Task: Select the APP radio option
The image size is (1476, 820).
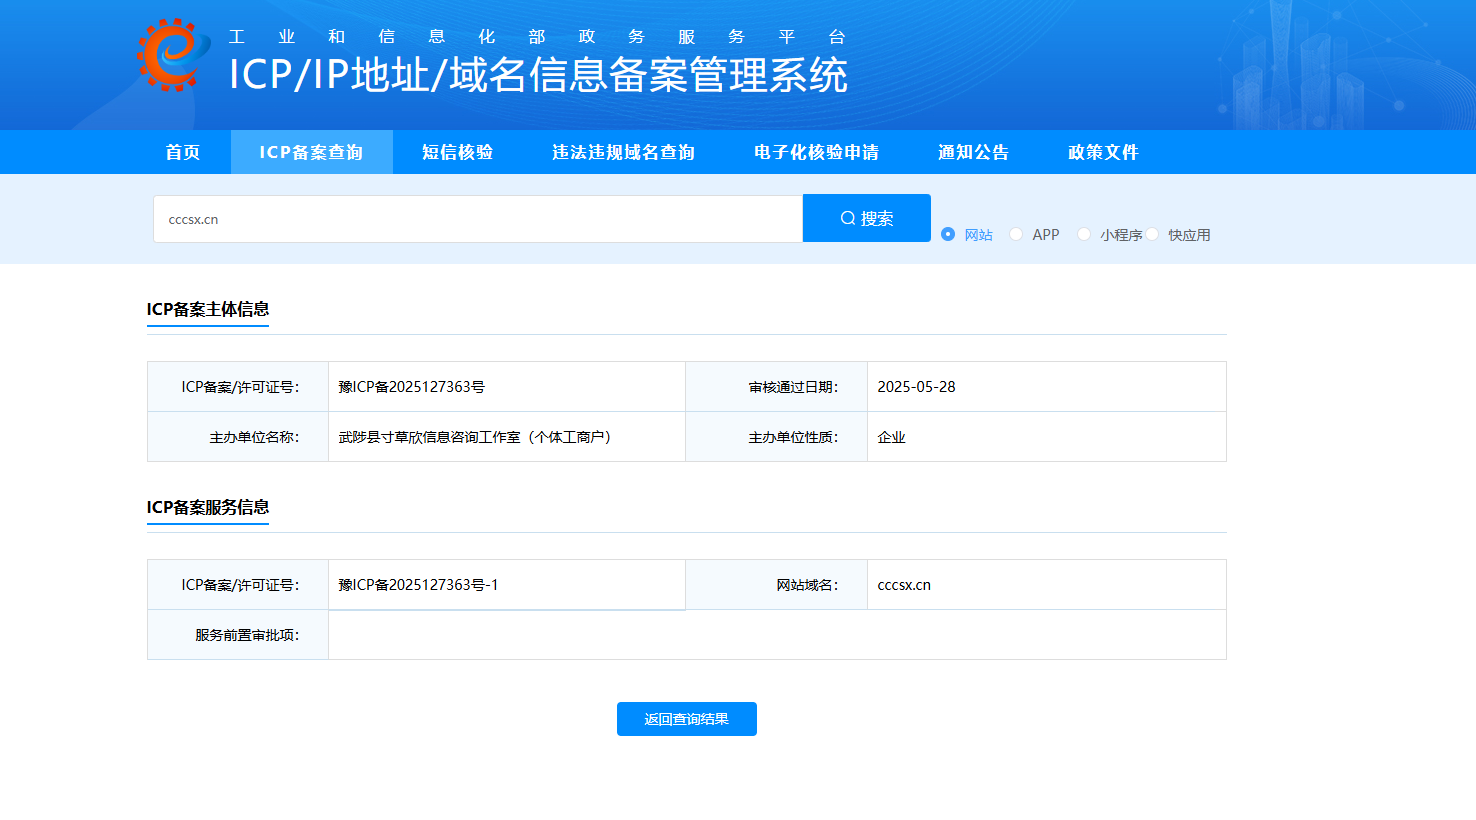Action: pyautogui.click(x=1016, y=234)
